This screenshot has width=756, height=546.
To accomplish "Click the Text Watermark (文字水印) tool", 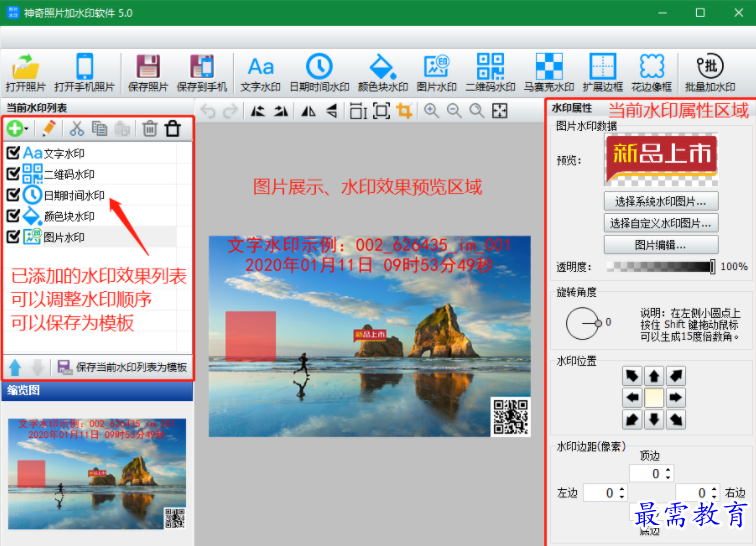I will [260, 72].
